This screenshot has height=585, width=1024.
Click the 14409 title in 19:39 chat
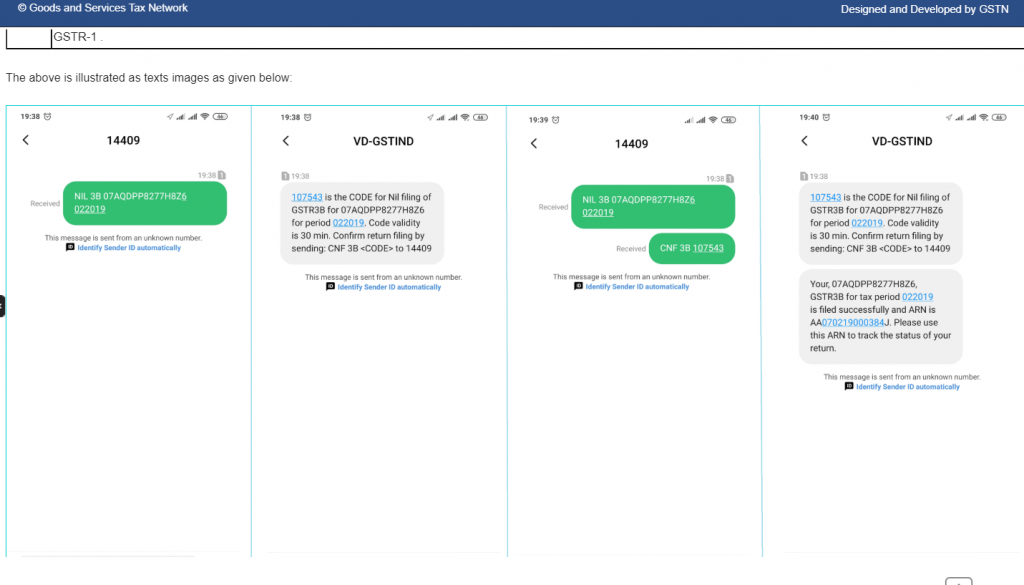tap(632, 144)
